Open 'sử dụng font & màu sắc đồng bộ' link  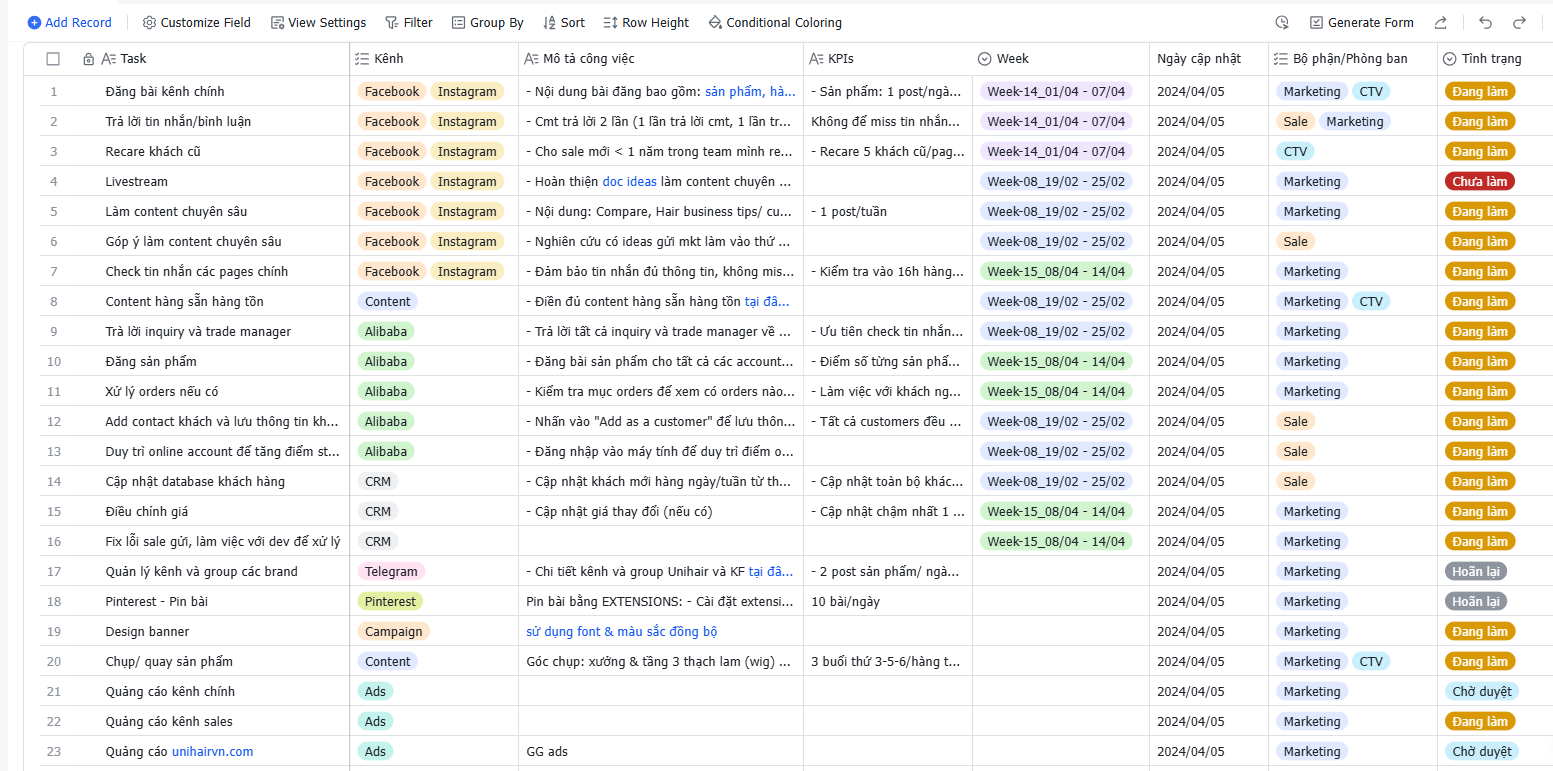[622, 631]
